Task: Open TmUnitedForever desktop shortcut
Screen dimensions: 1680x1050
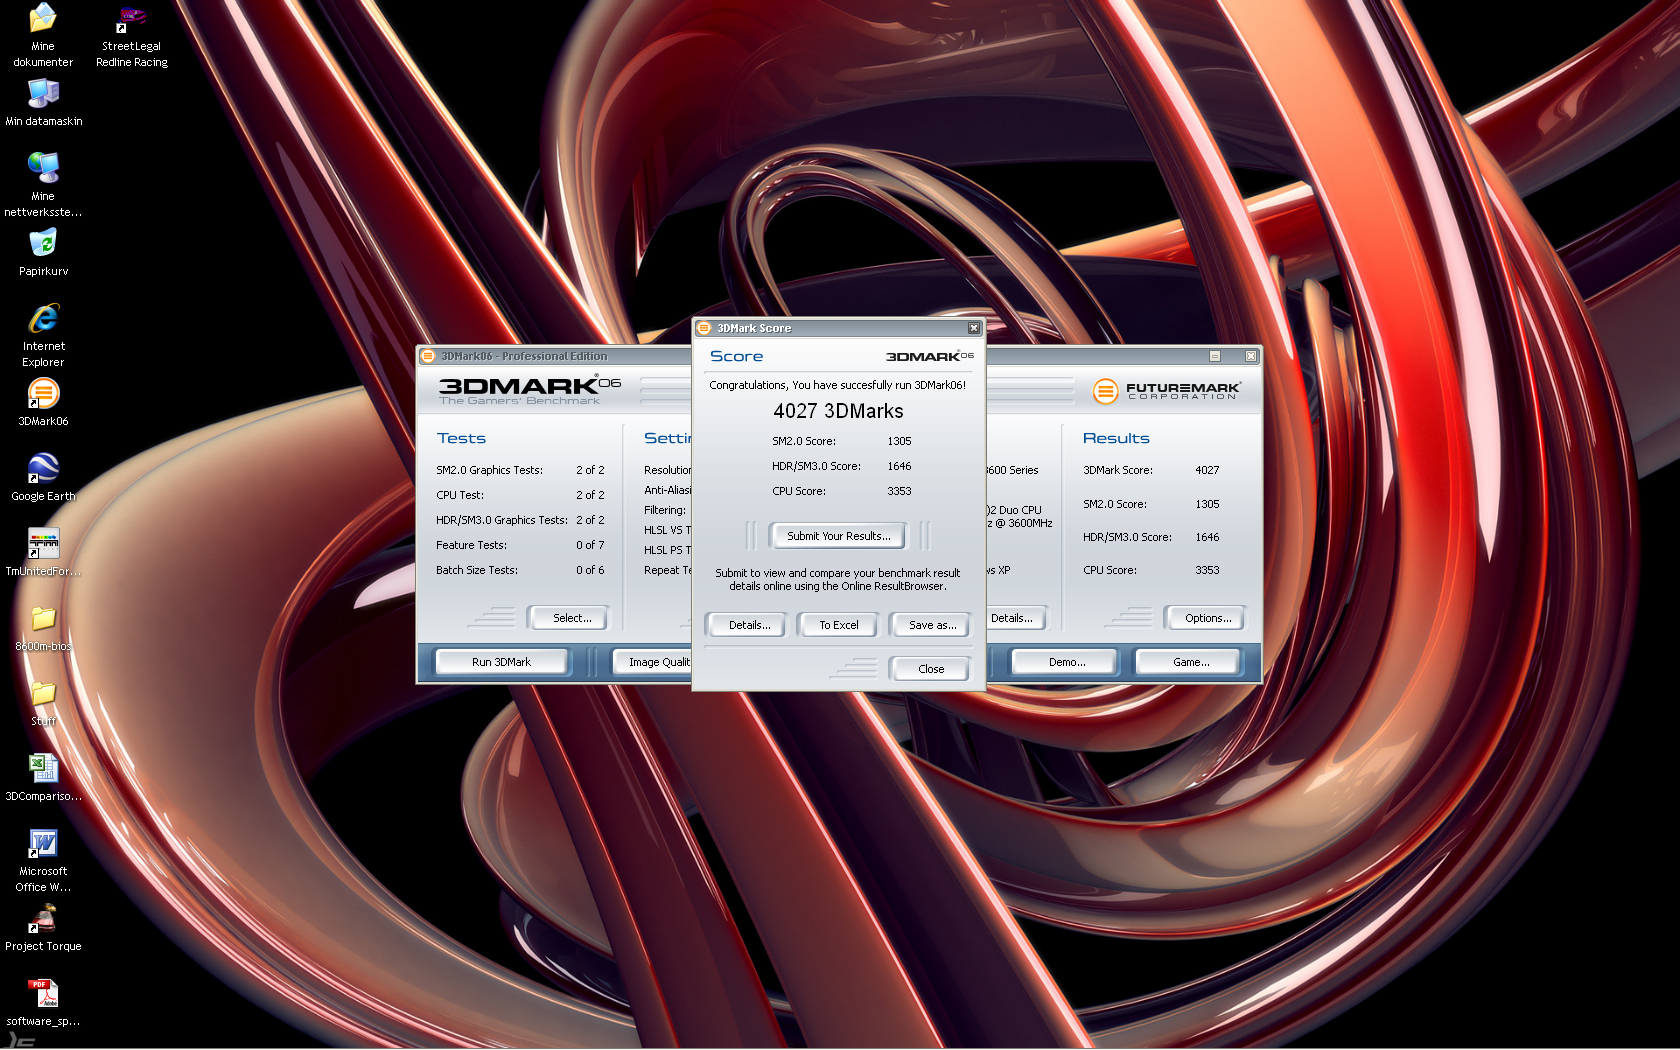Action: pyautogui.click(x=43, y=552)
